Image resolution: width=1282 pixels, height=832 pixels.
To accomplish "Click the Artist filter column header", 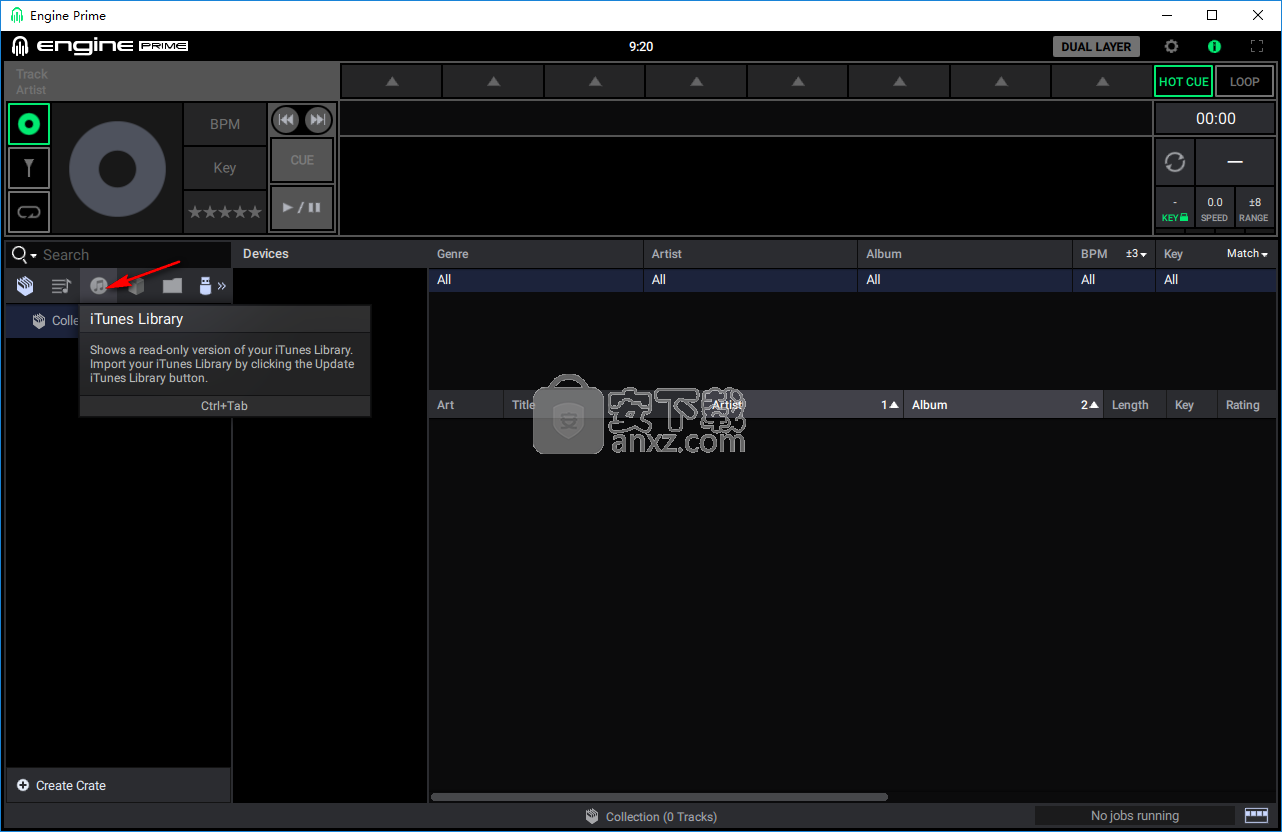I will pos(750,254).
